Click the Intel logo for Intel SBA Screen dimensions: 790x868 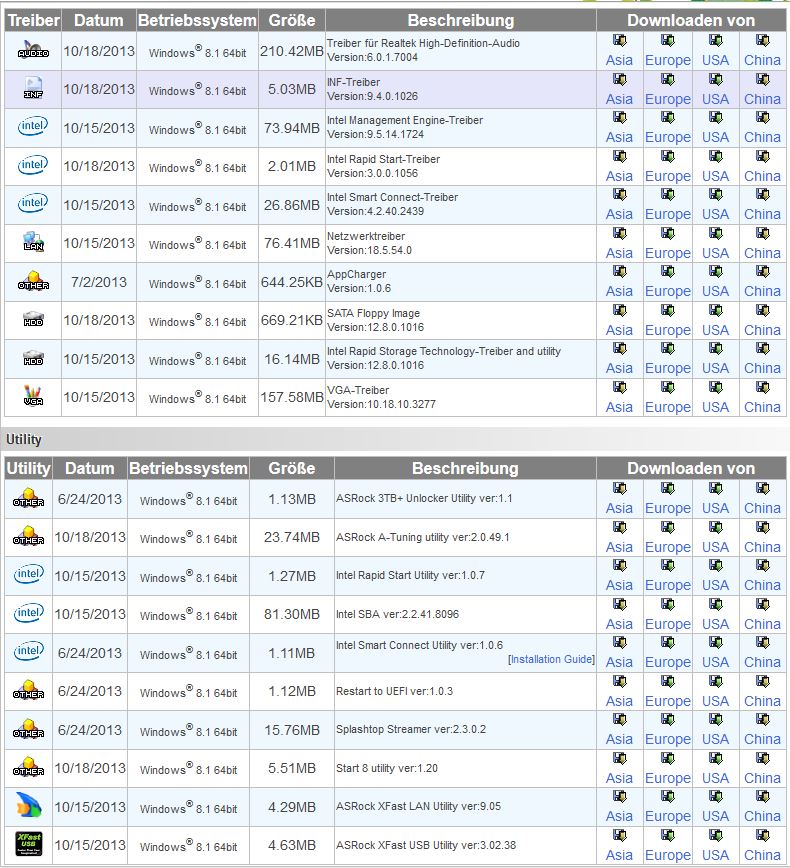click(28, 614)
